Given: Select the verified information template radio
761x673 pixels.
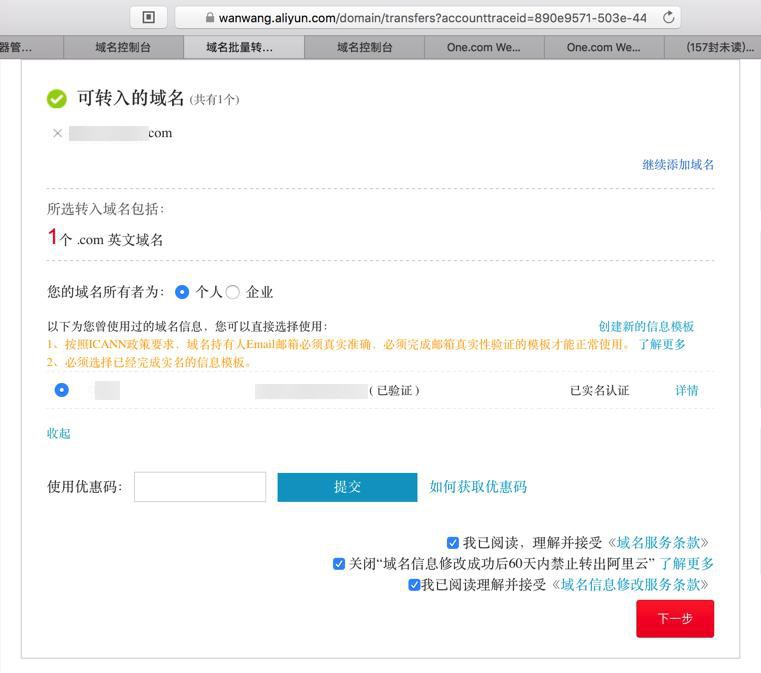Looking at the screenshot, I should point(62,390).
